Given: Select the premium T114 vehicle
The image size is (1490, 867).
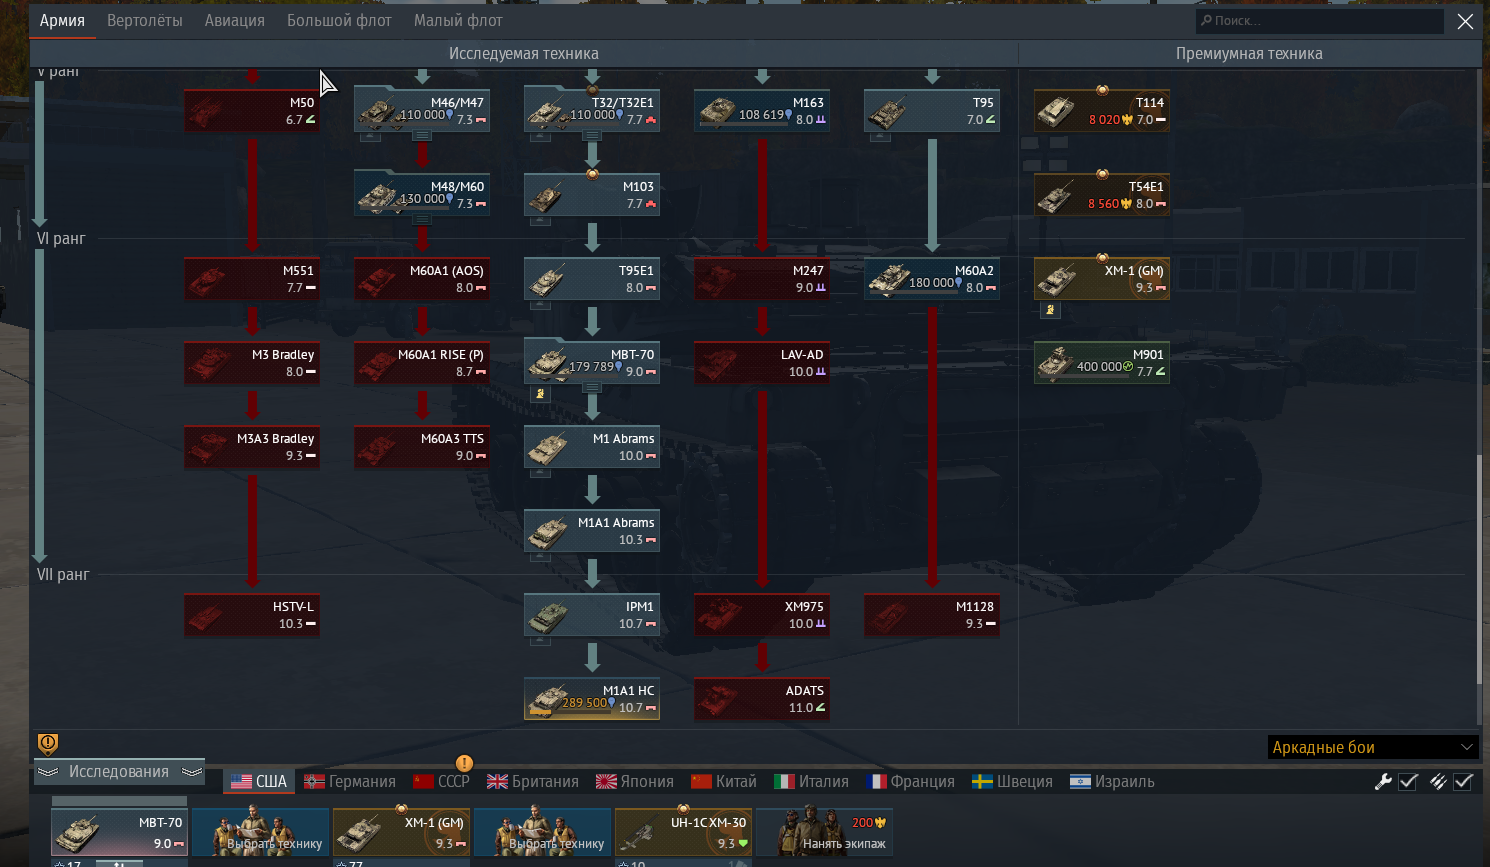Looking at the screenshot, I should [1102, 110].
